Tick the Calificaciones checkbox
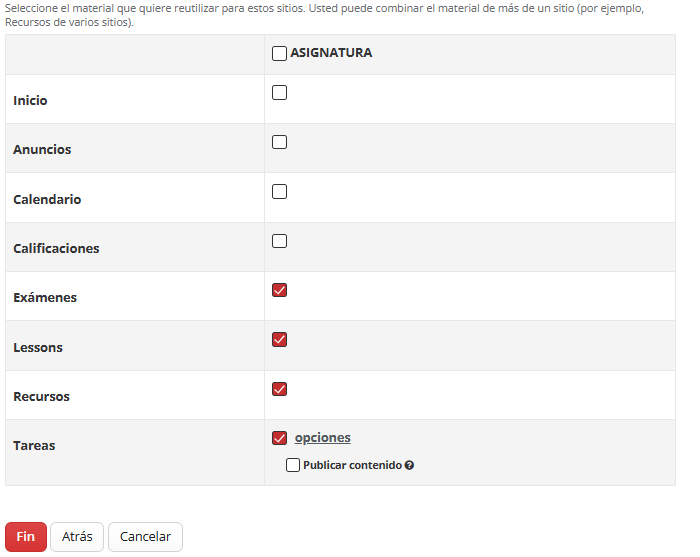The image size is (700, 557). coord(279,241)
